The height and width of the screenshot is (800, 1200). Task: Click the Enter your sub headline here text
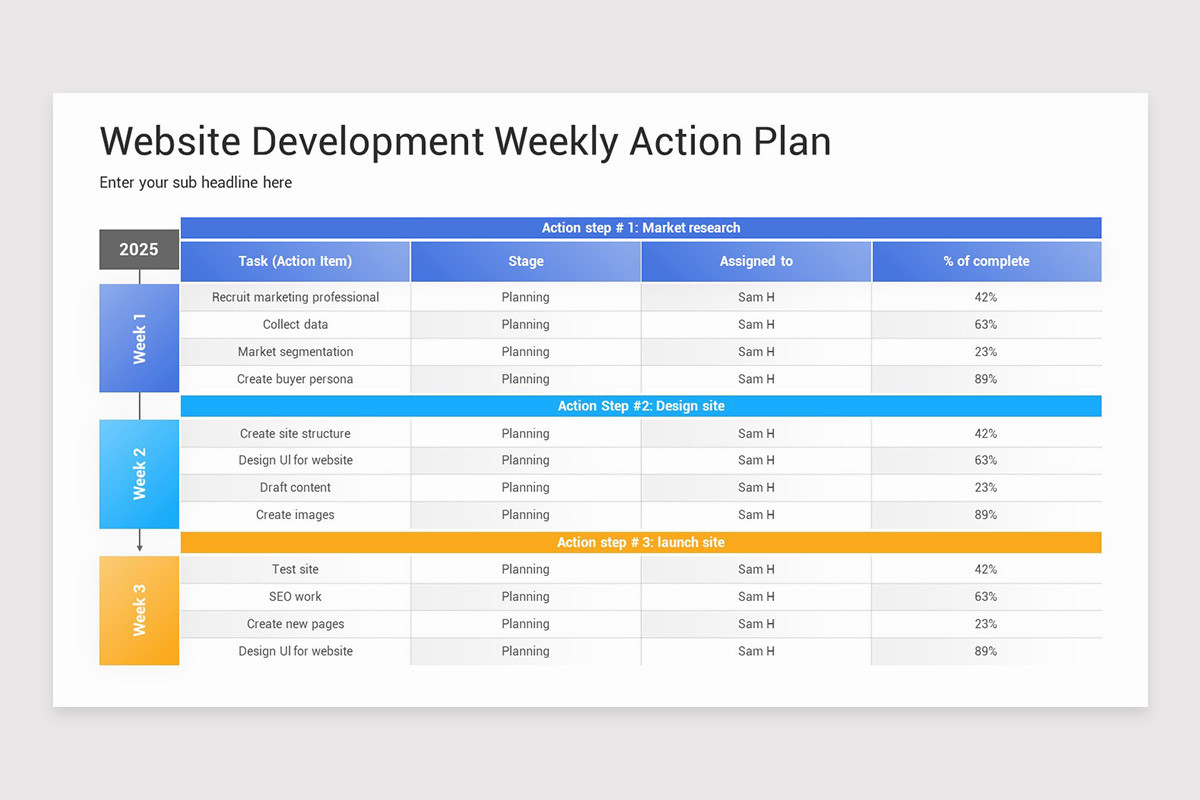pyautogui.click(x=195, y=182)
